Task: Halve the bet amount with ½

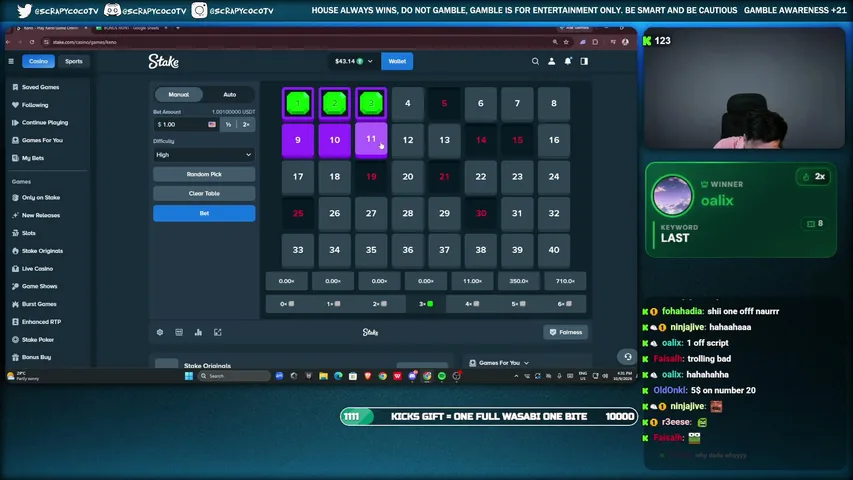Action: coord(228,125)
